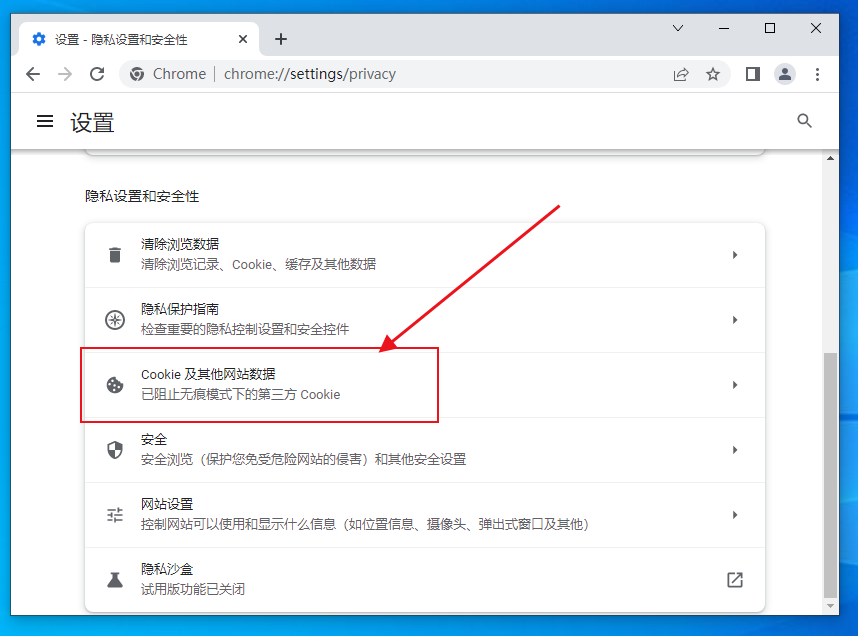Click text 已阻止无痕模式下的第三方 Cookie
Screen dimensions: 858x636
coord(240,395)
